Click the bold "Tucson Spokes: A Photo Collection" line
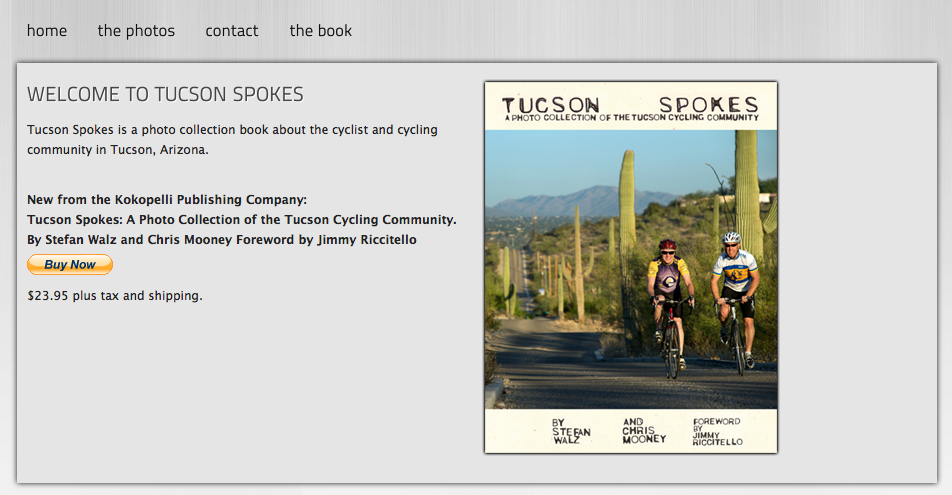The height and width of the screenshot is (495, 952). coord(242,219)
